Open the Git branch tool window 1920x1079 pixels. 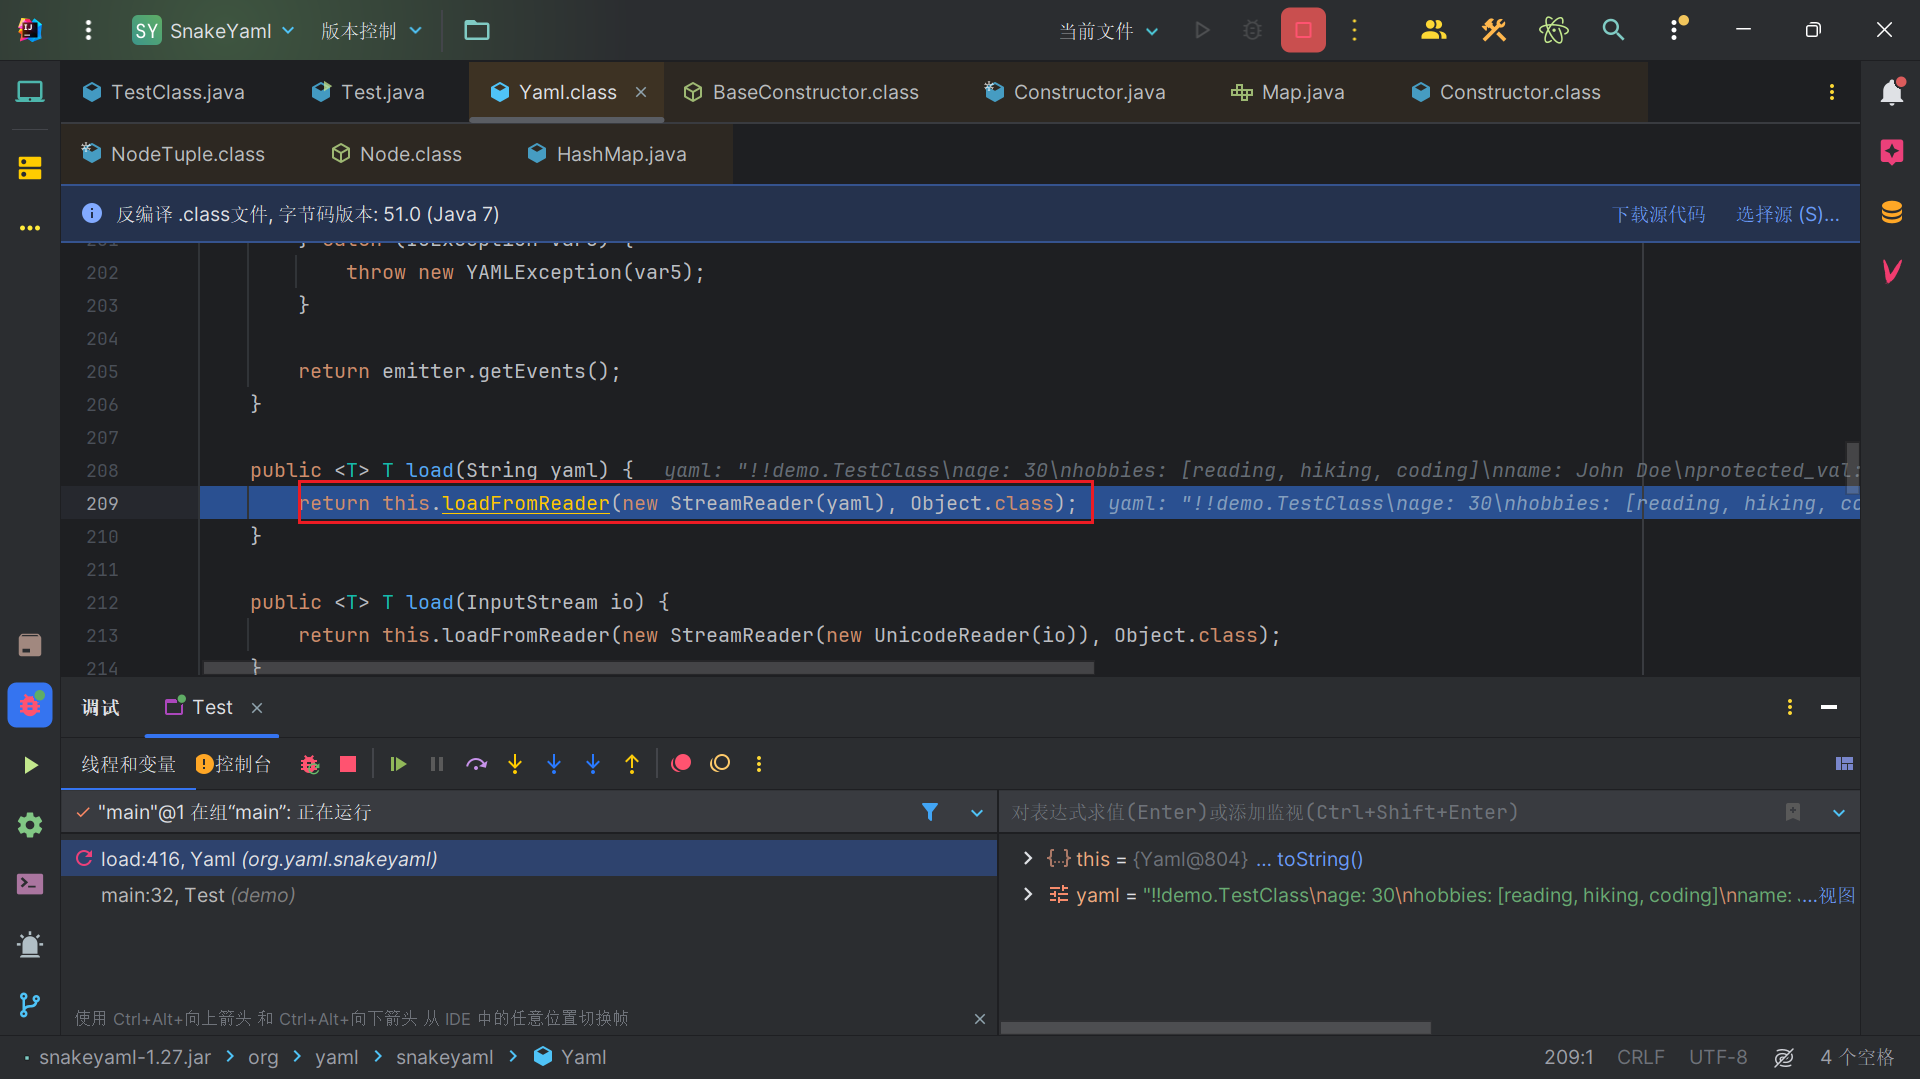point(30,1005)
